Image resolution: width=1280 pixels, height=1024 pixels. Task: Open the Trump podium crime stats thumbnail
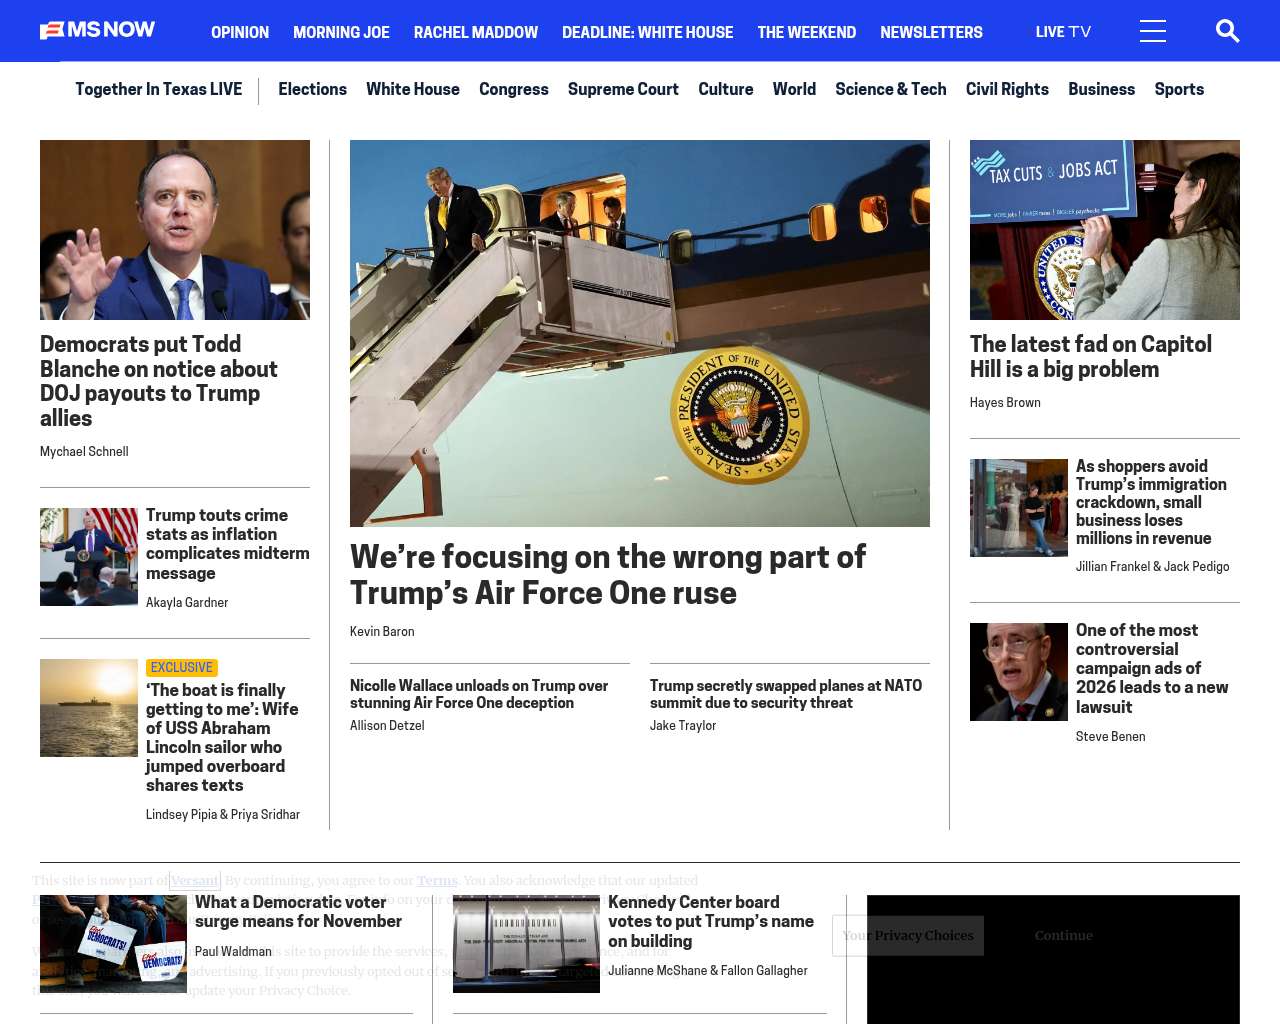click(89, 557)
